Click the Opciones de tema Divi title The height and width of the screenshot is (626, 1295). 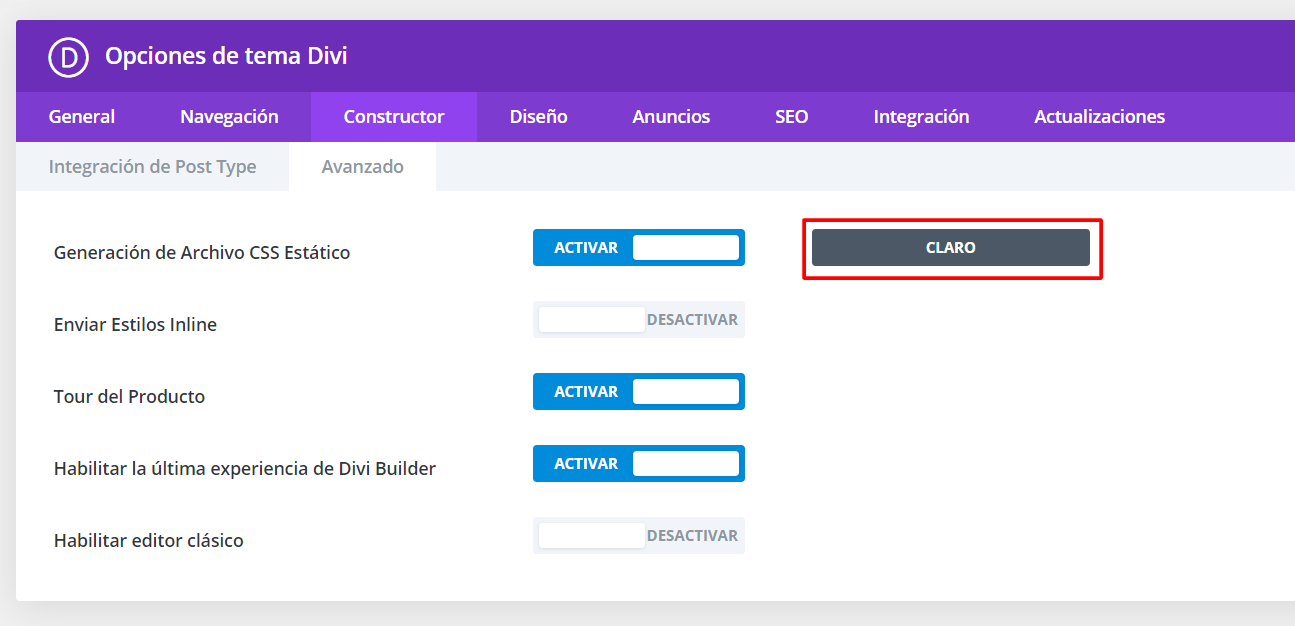(226, 56)
